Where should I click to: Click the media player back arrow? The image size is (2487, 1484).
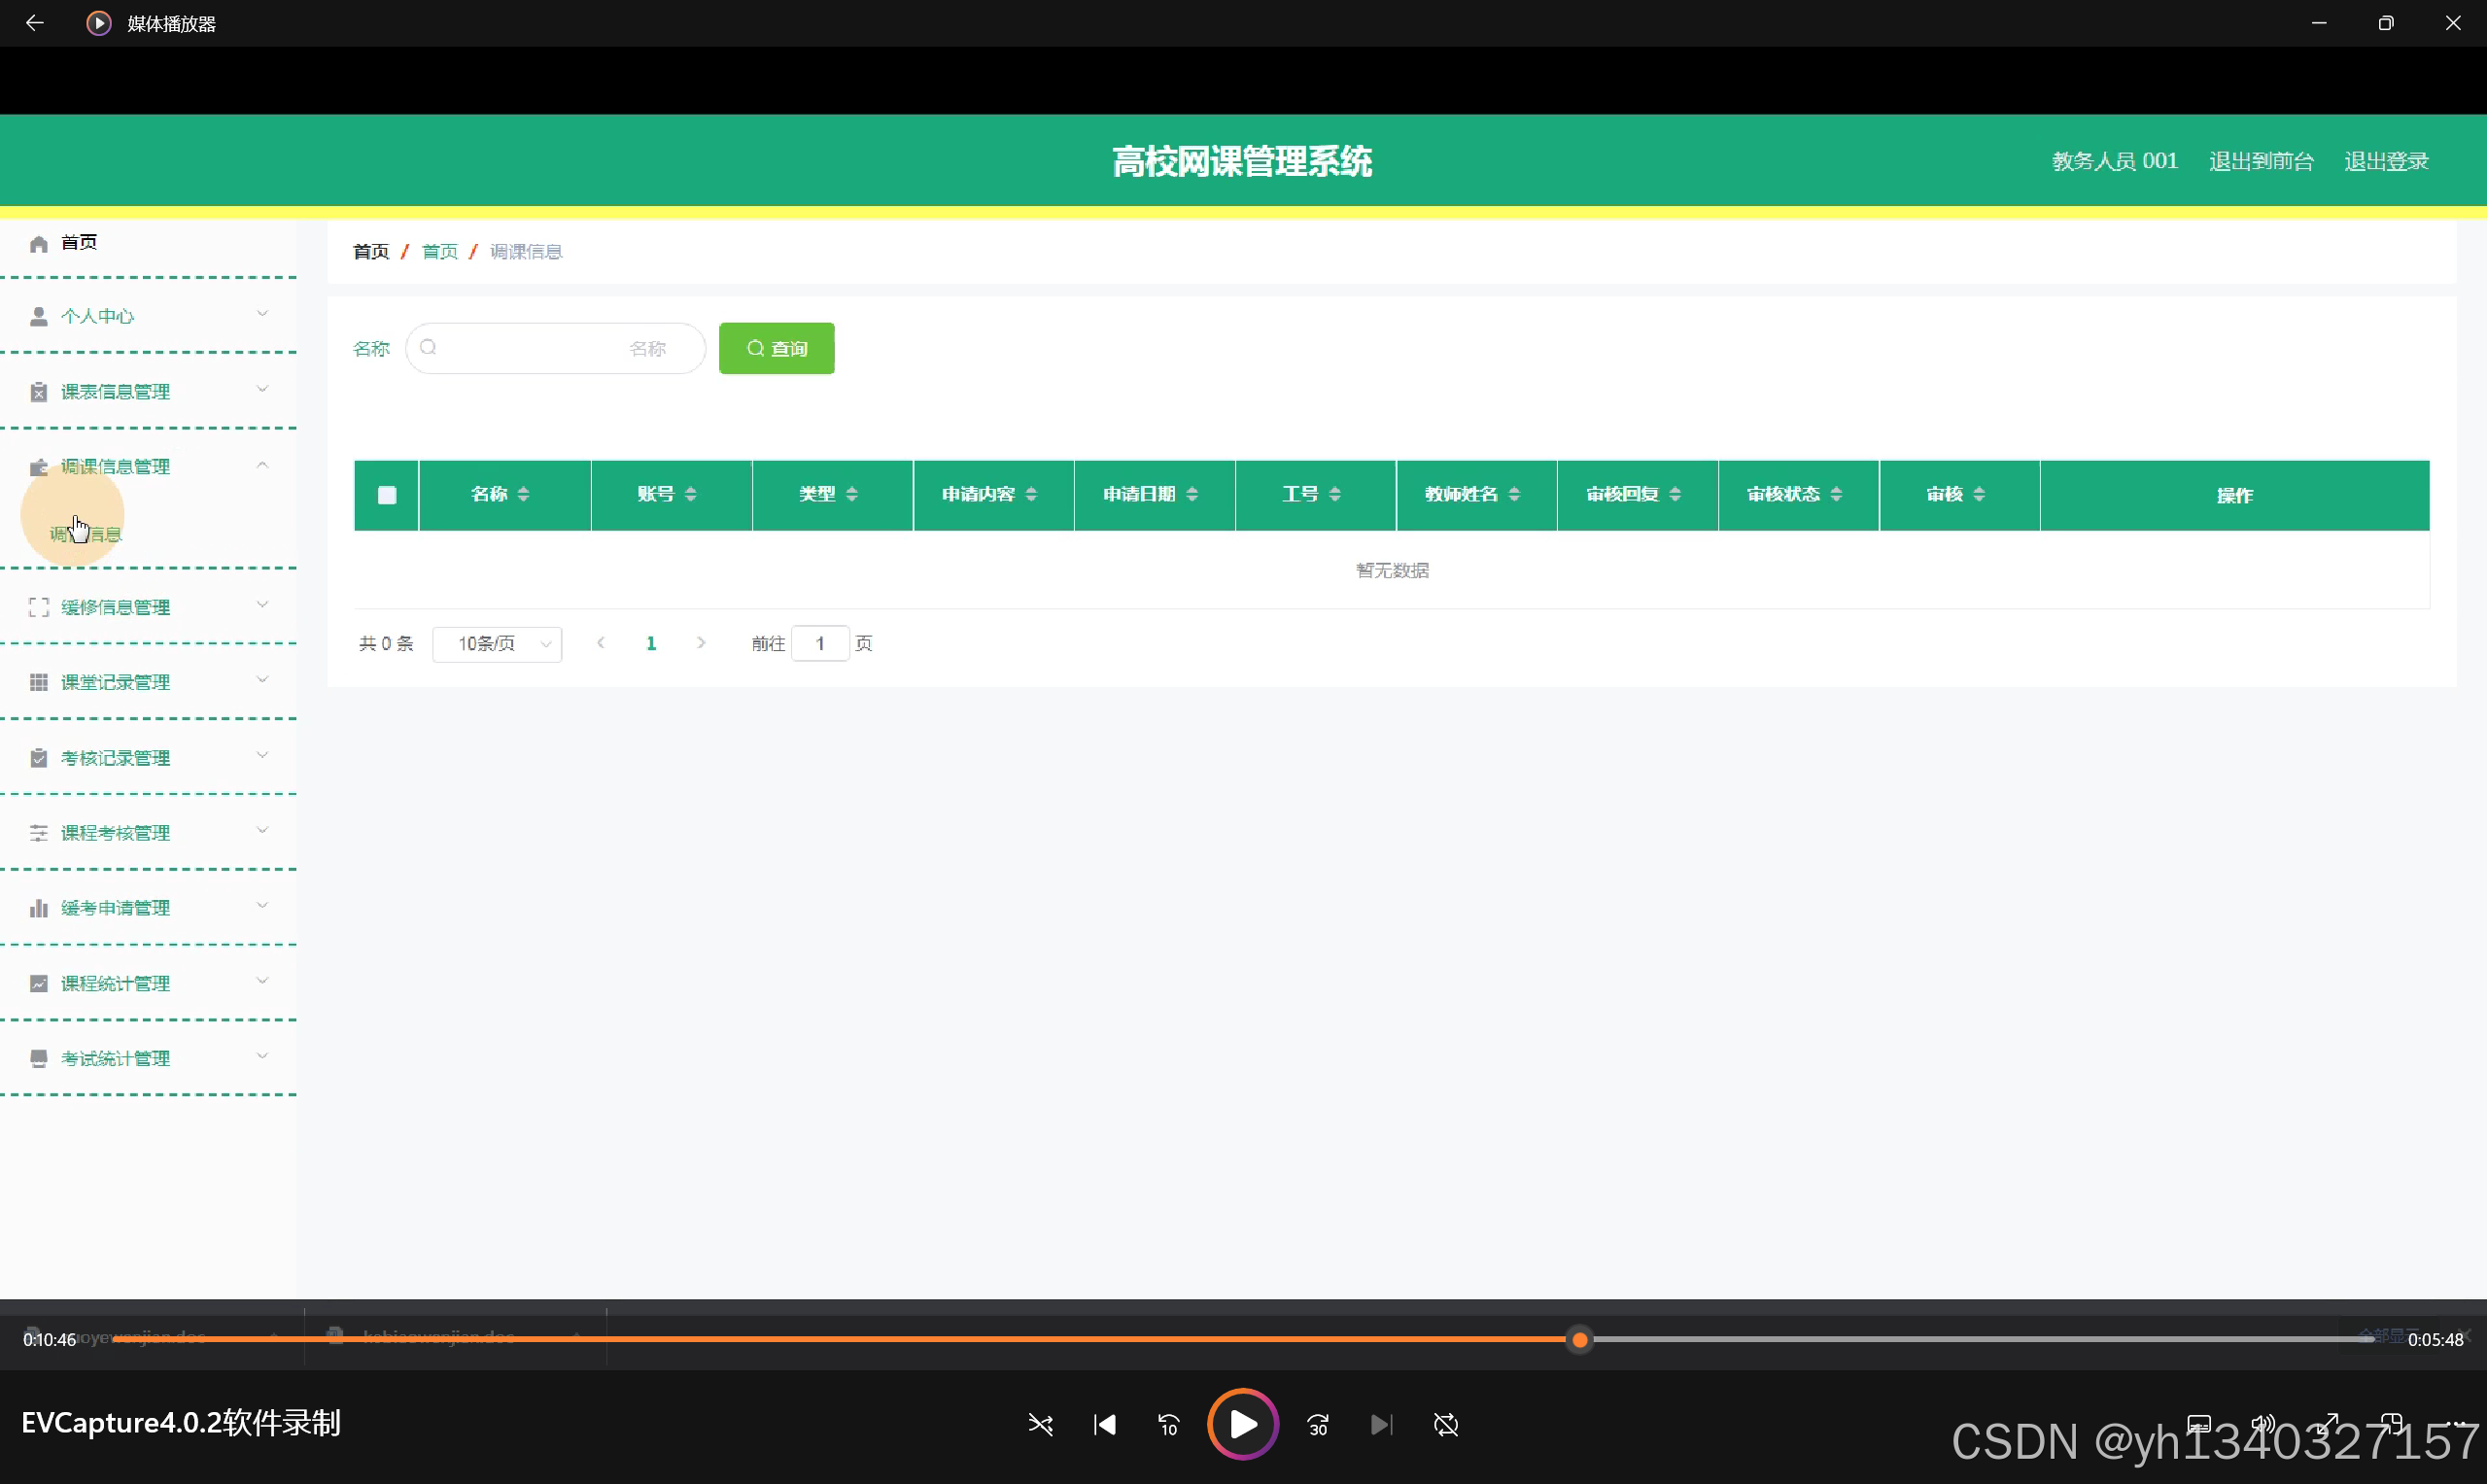35,23
